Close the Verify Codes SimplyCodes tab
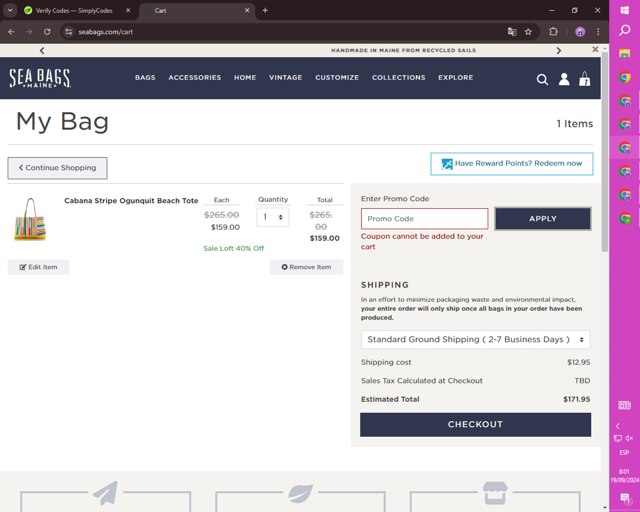The height and width of the screenshot is (512, 640). (x=128, y=10)
